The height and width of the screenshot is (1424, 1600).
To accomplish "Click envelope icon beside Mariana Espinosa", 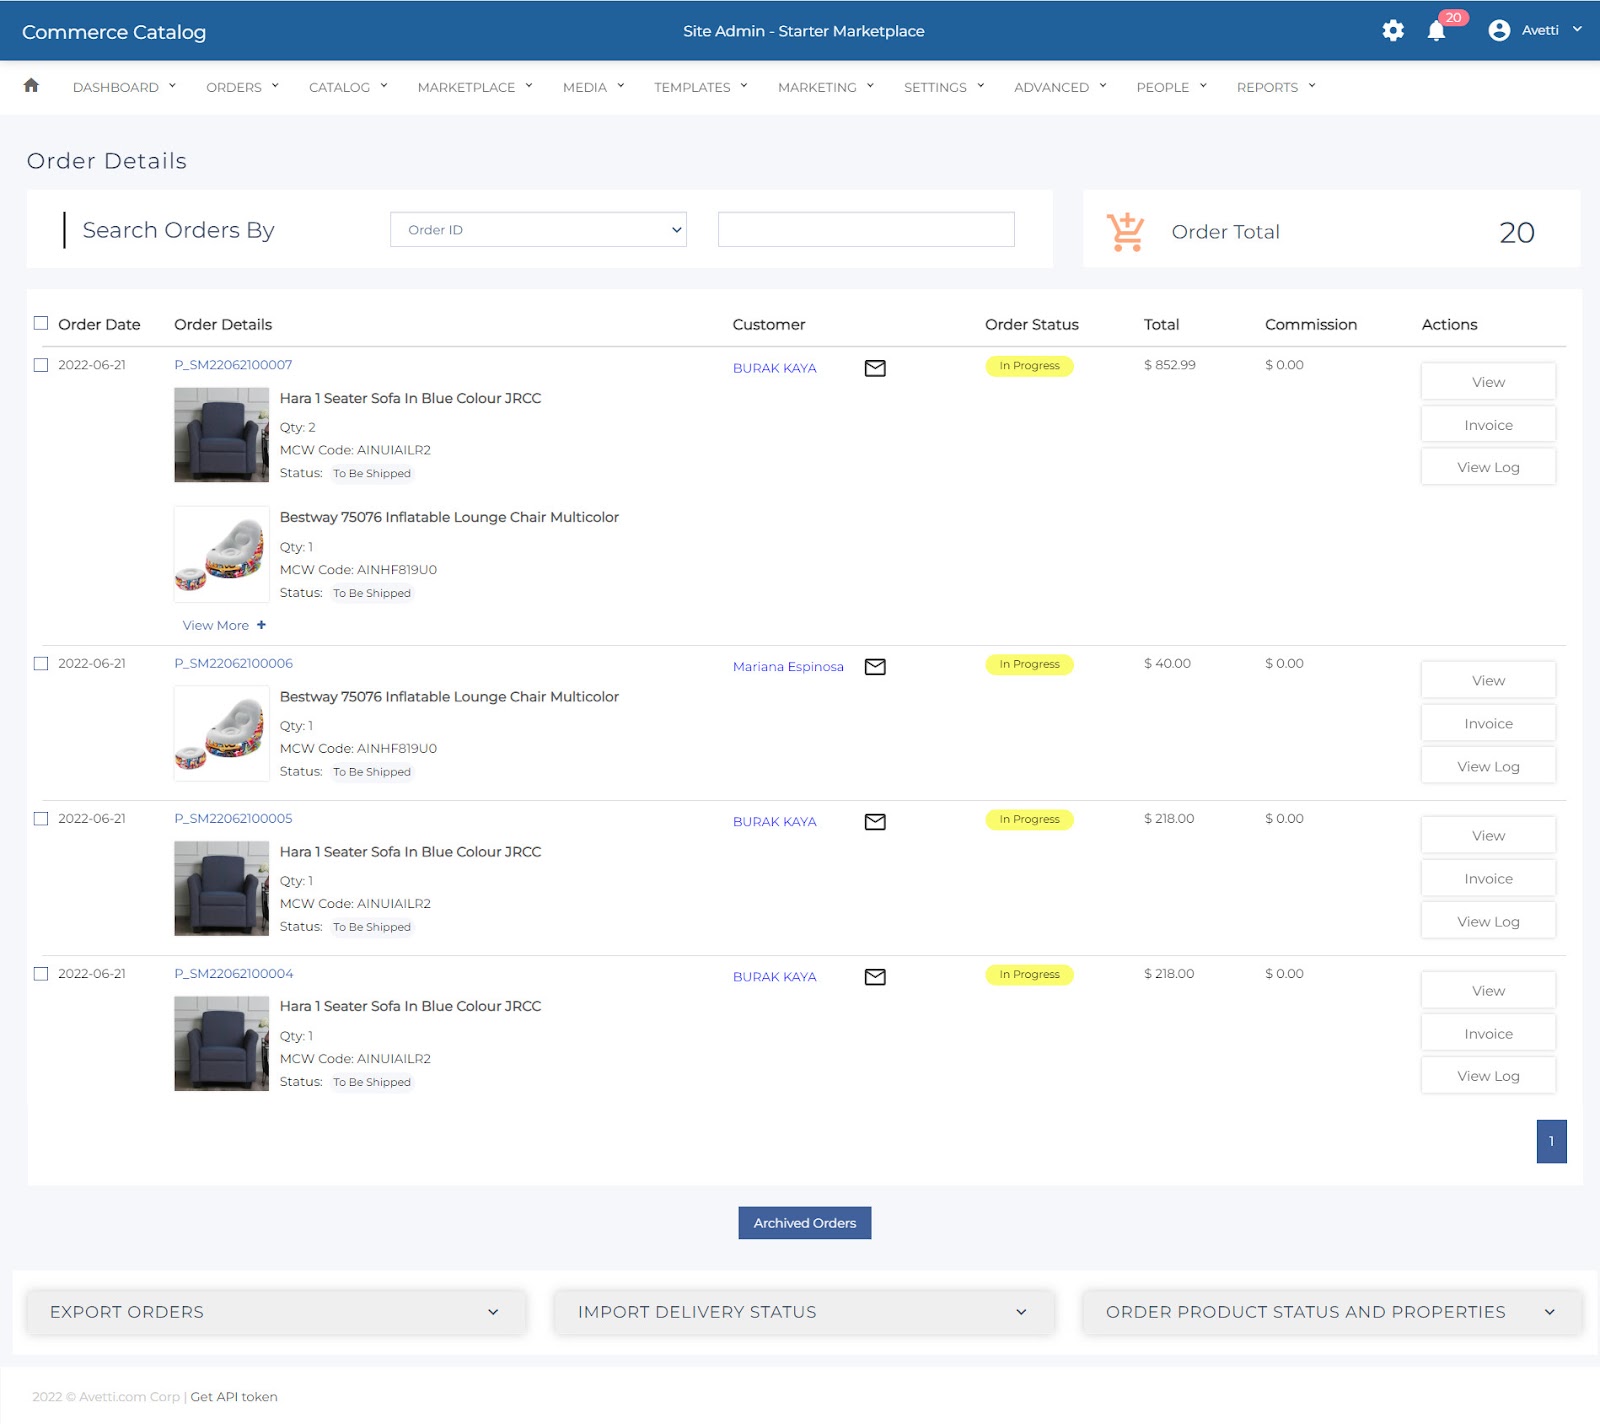I will pyautogui.click(x=875, y=667).
